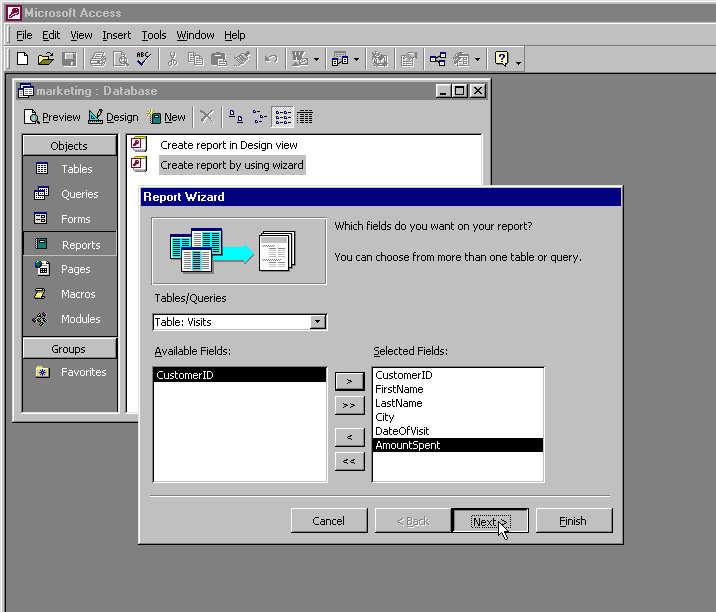Click the << remove all fields button

coord(349,461)
